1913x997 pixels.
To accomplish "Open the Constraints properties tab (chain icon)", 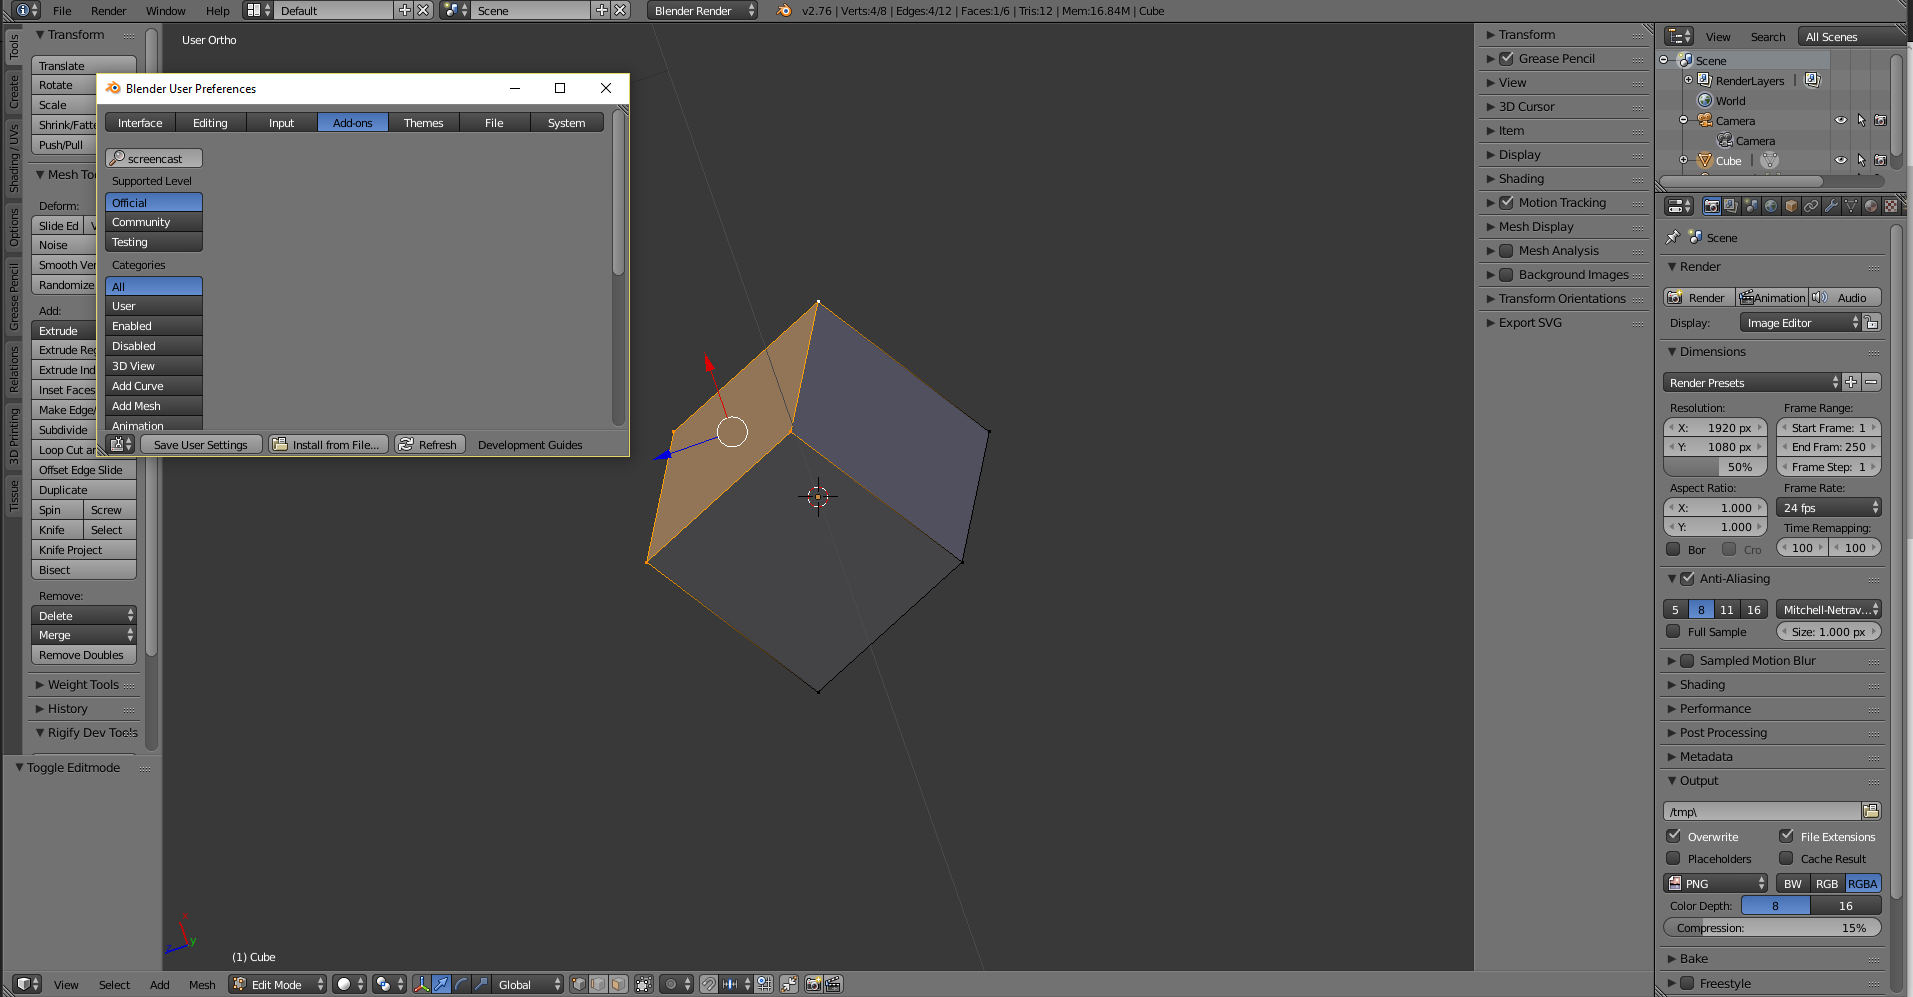I will [x=1811, y=206].
